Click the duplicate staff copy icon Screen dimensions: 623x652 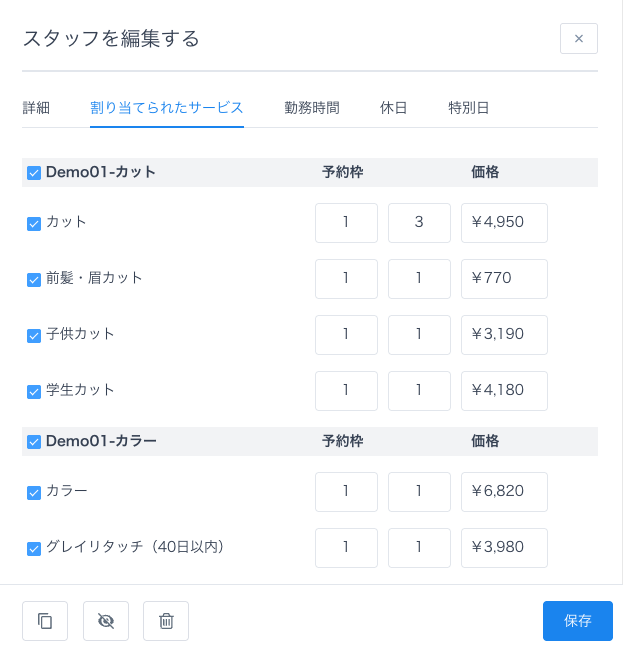coord(45,621)
